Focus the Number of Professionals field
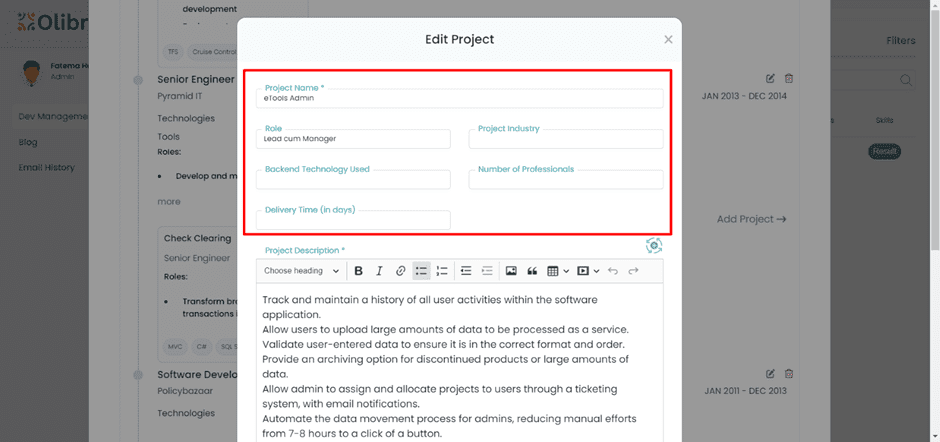 point(565,180)
